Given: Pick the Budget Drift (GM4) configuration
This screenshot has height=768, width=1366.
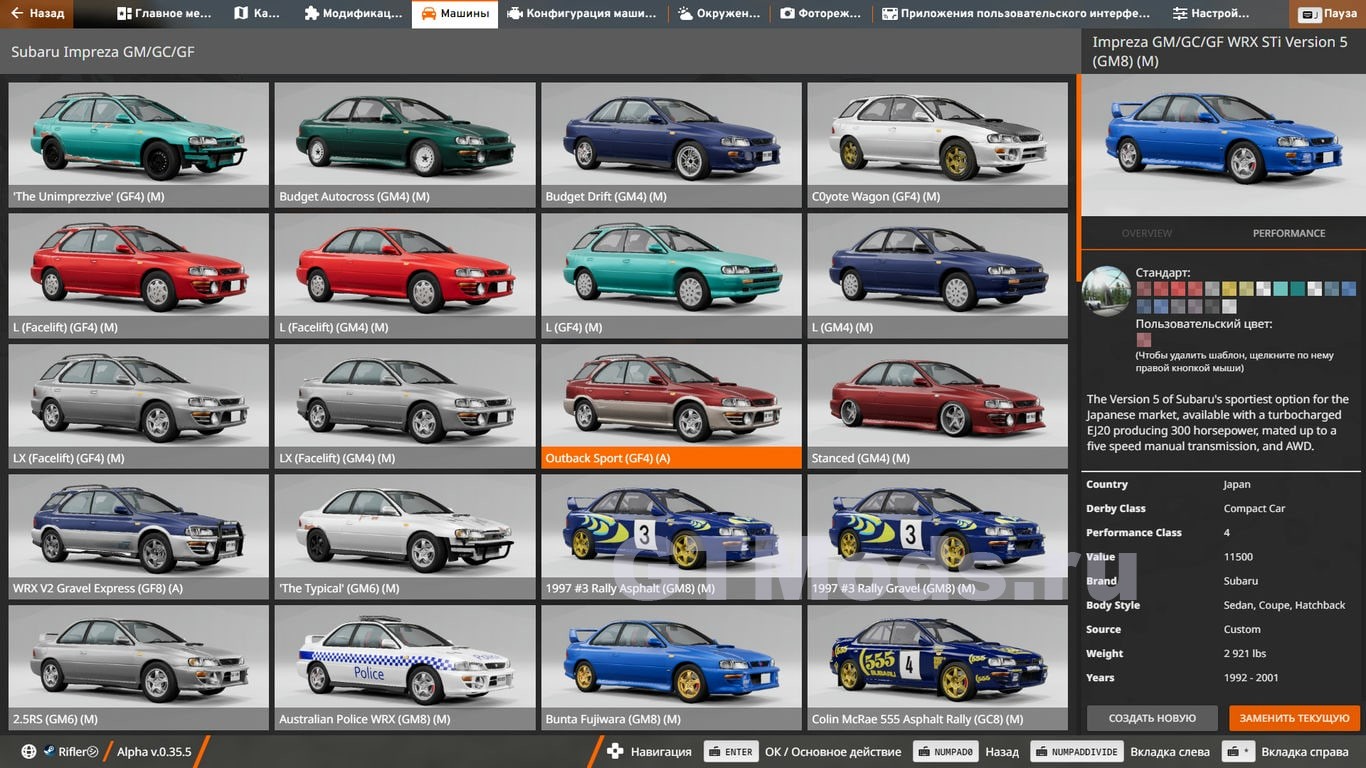Looking at the screenshot, I should point(671,145).
